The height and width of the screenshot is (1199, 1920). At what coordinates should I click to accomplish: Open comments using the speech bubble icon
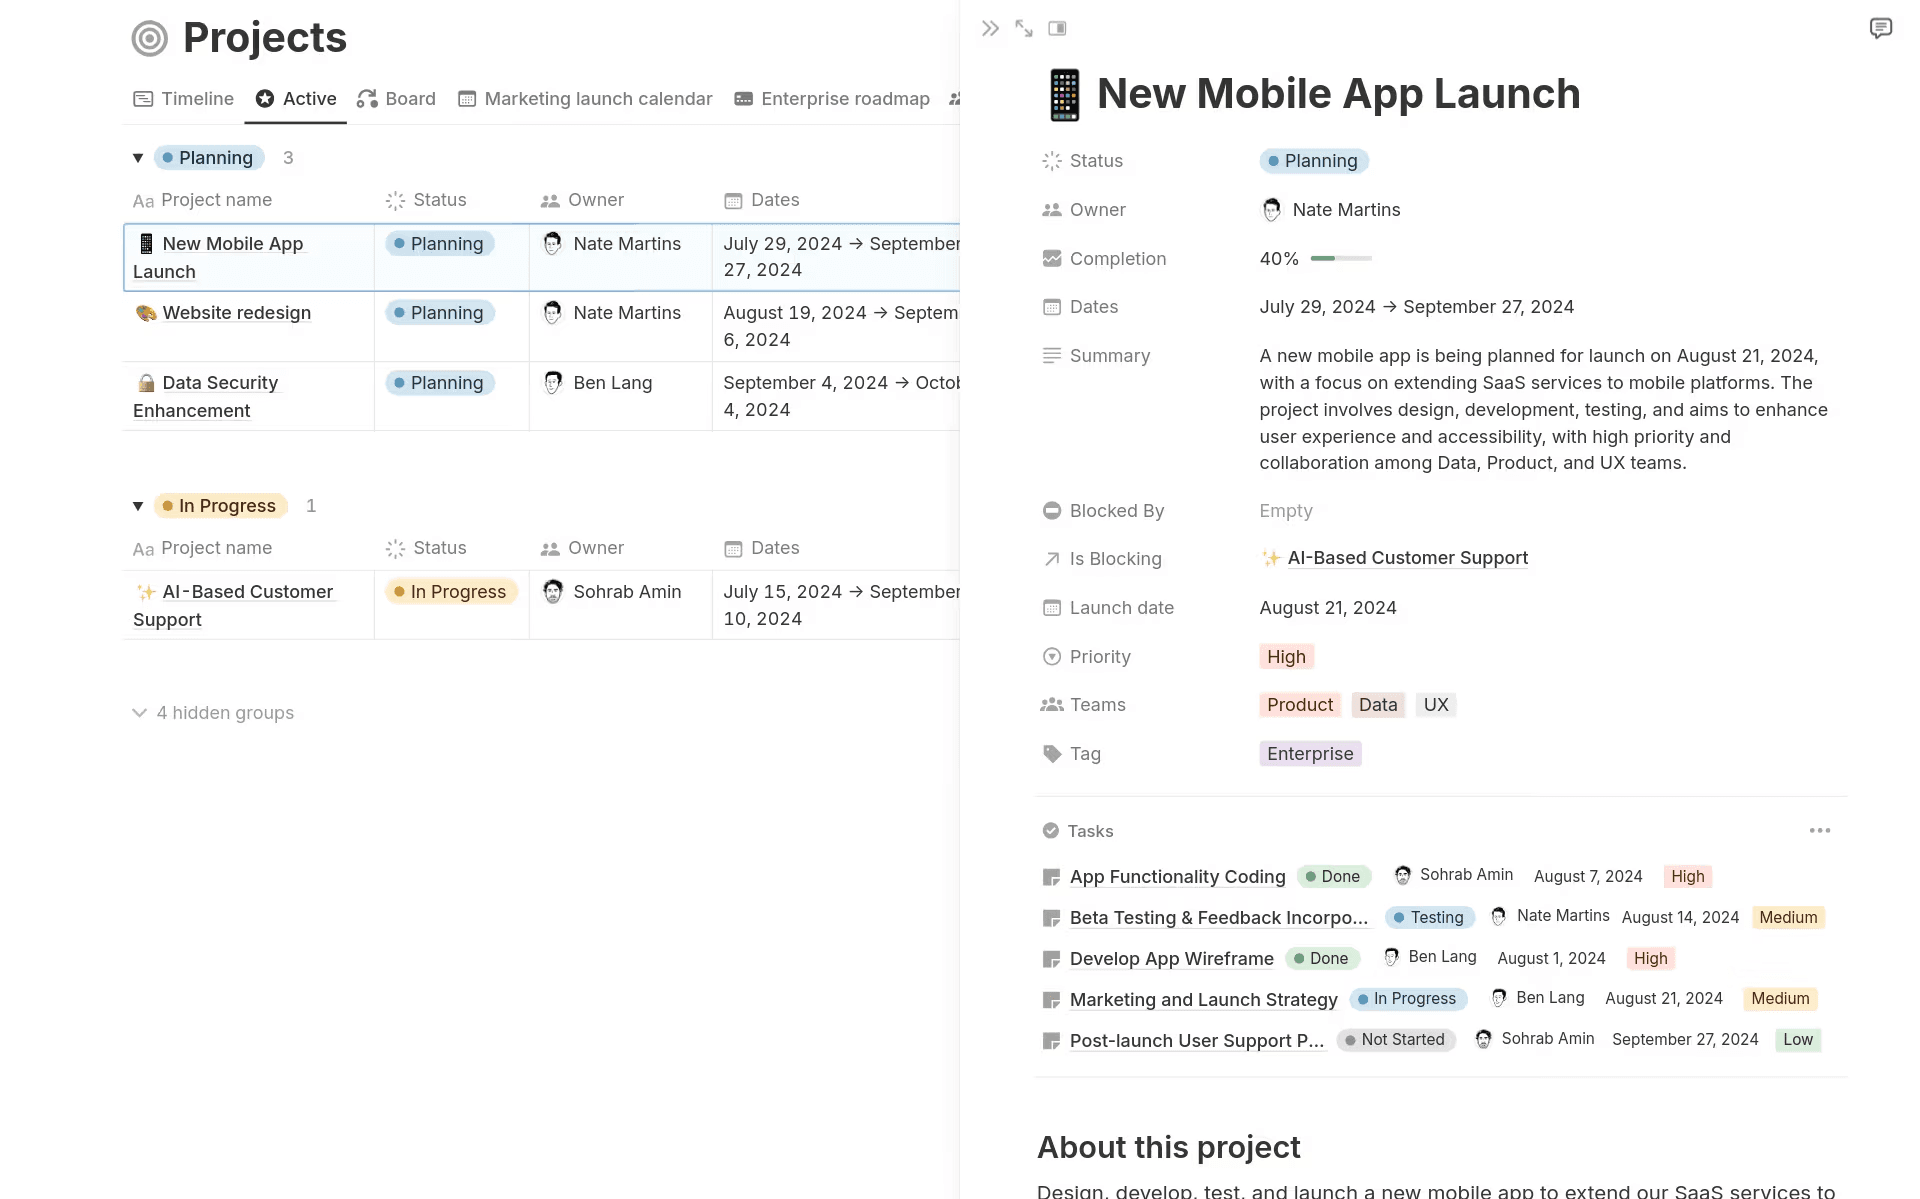[x=1882, y=27]
